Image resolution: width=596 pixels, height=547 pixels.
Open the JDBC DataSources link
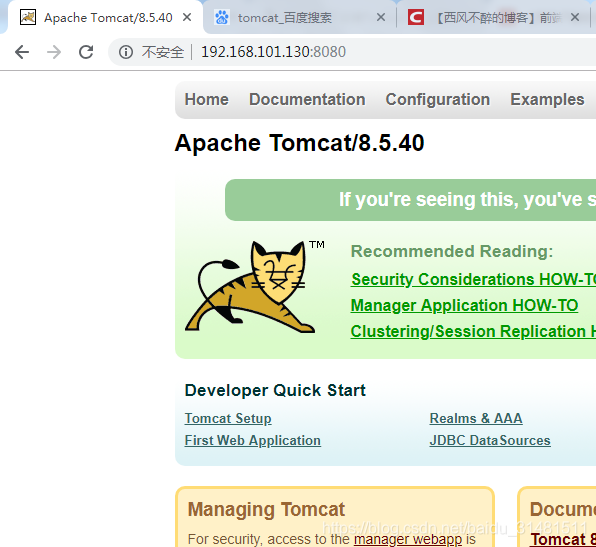coord(490,440)
